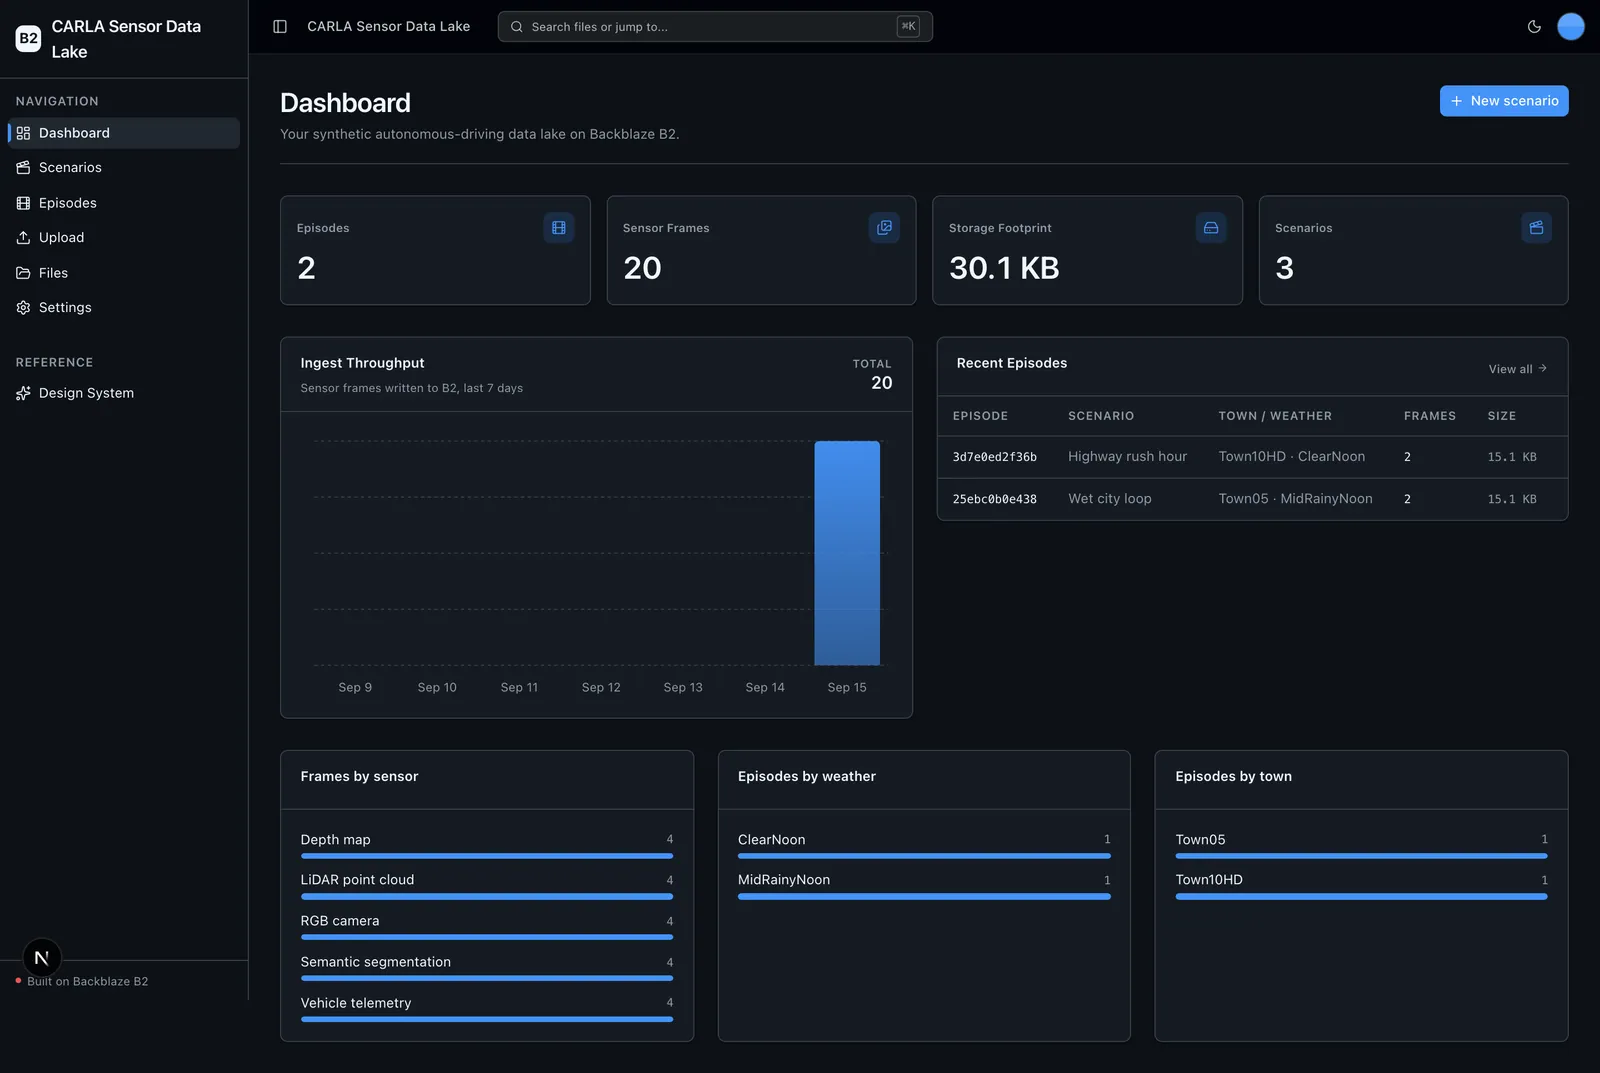Viewport: 1600px width, 1073px height.
Task: Open the blue user avatar
Action: pos(1571,27)
